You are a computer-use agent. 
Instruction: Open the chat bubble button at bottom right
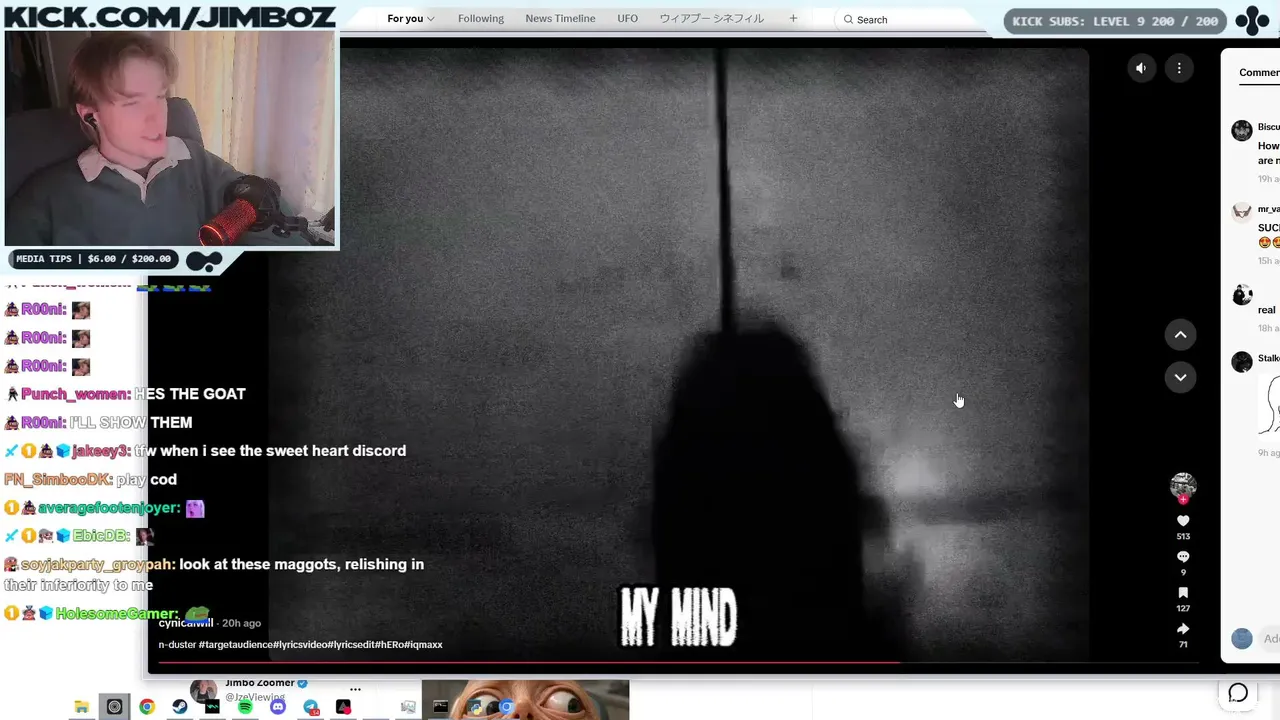pos(1238,693)
